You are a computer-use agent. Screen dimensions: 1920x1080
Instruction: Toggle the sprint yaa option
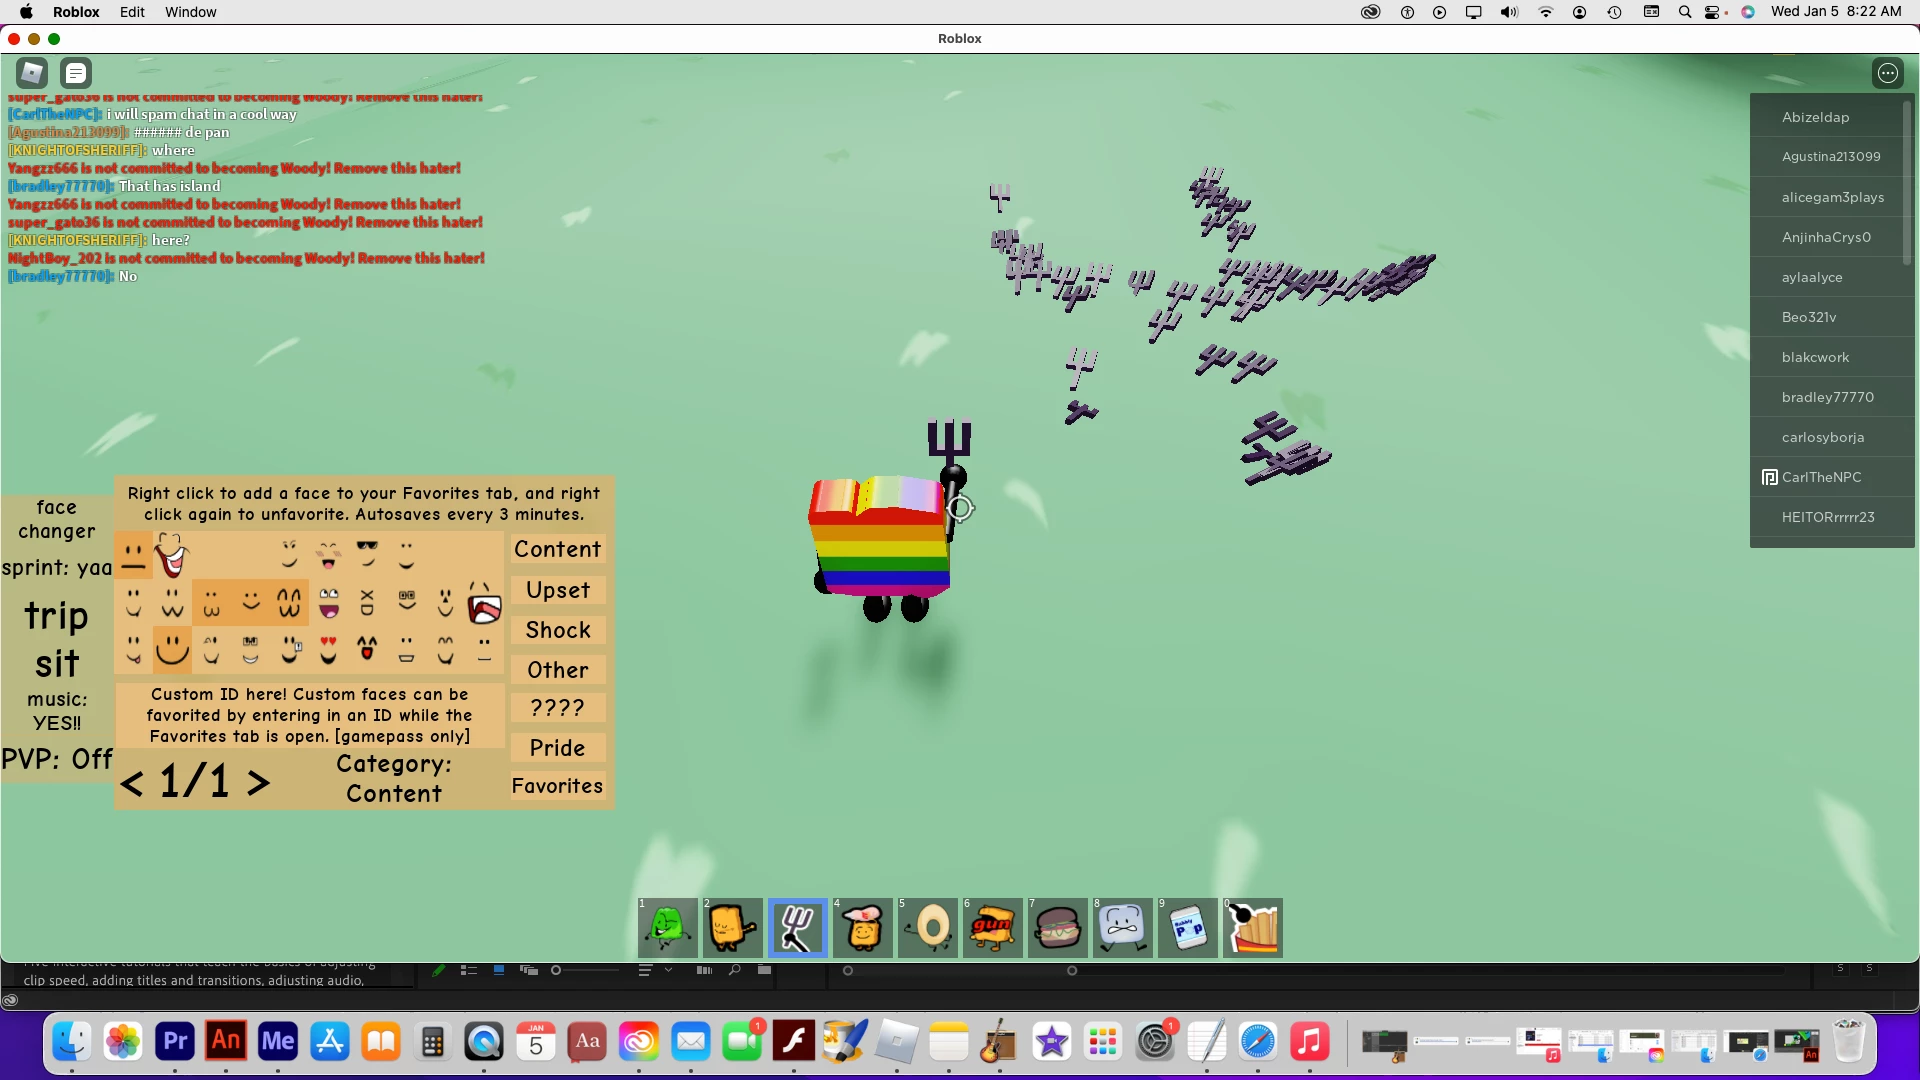pyautogui.click(x=57, y=568)
